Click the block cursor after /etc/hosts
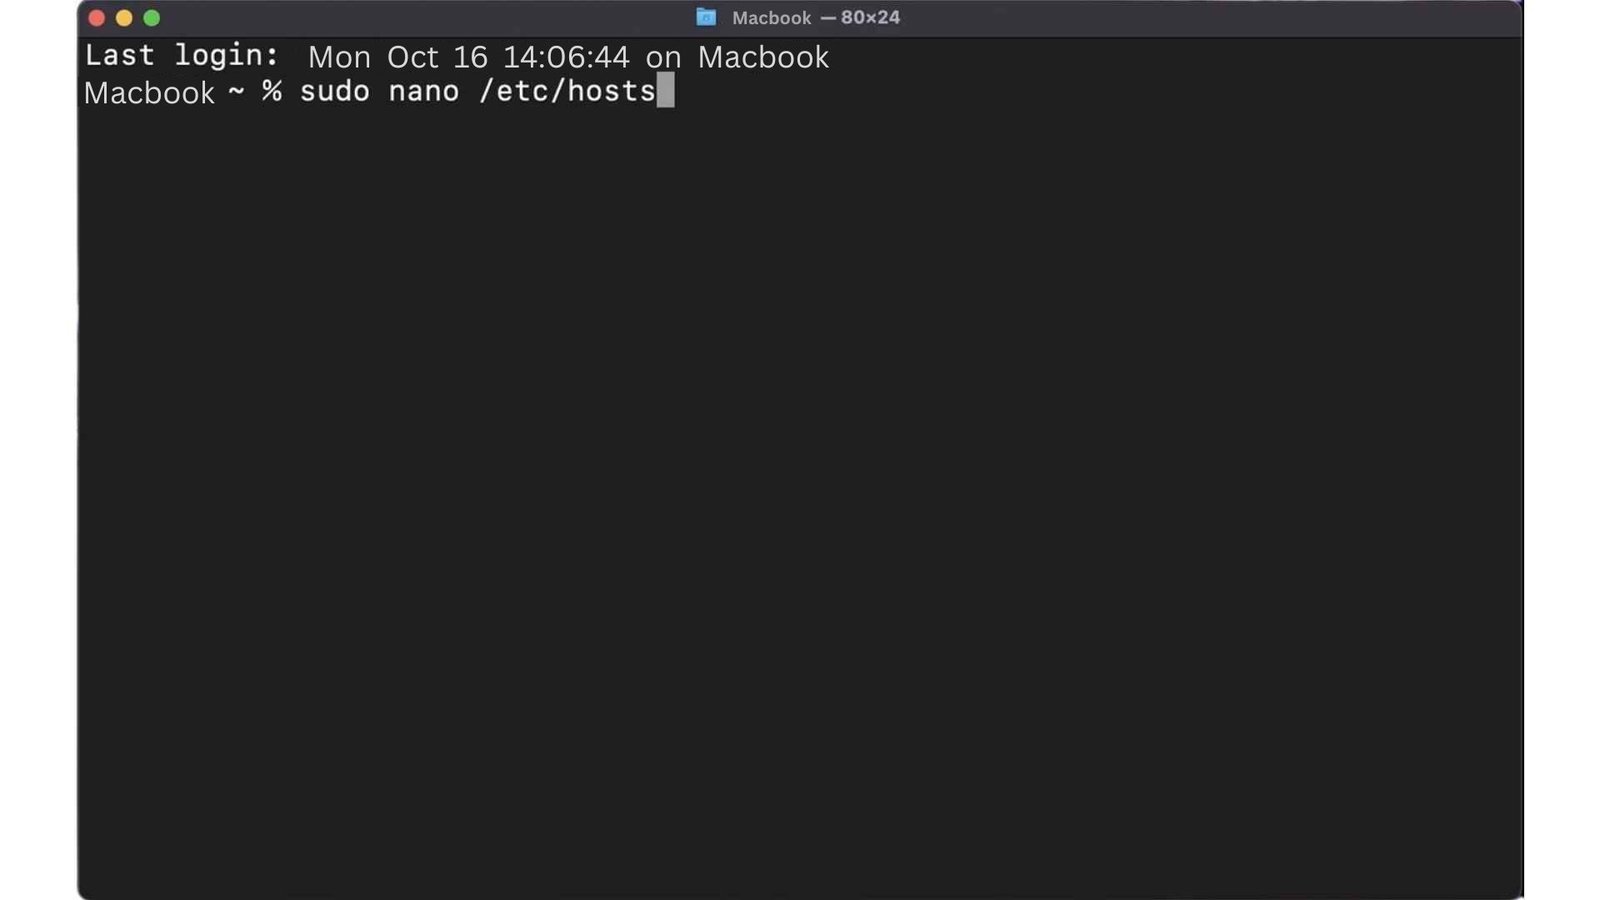The image size is (1600, 900). [x=666, y=90]
